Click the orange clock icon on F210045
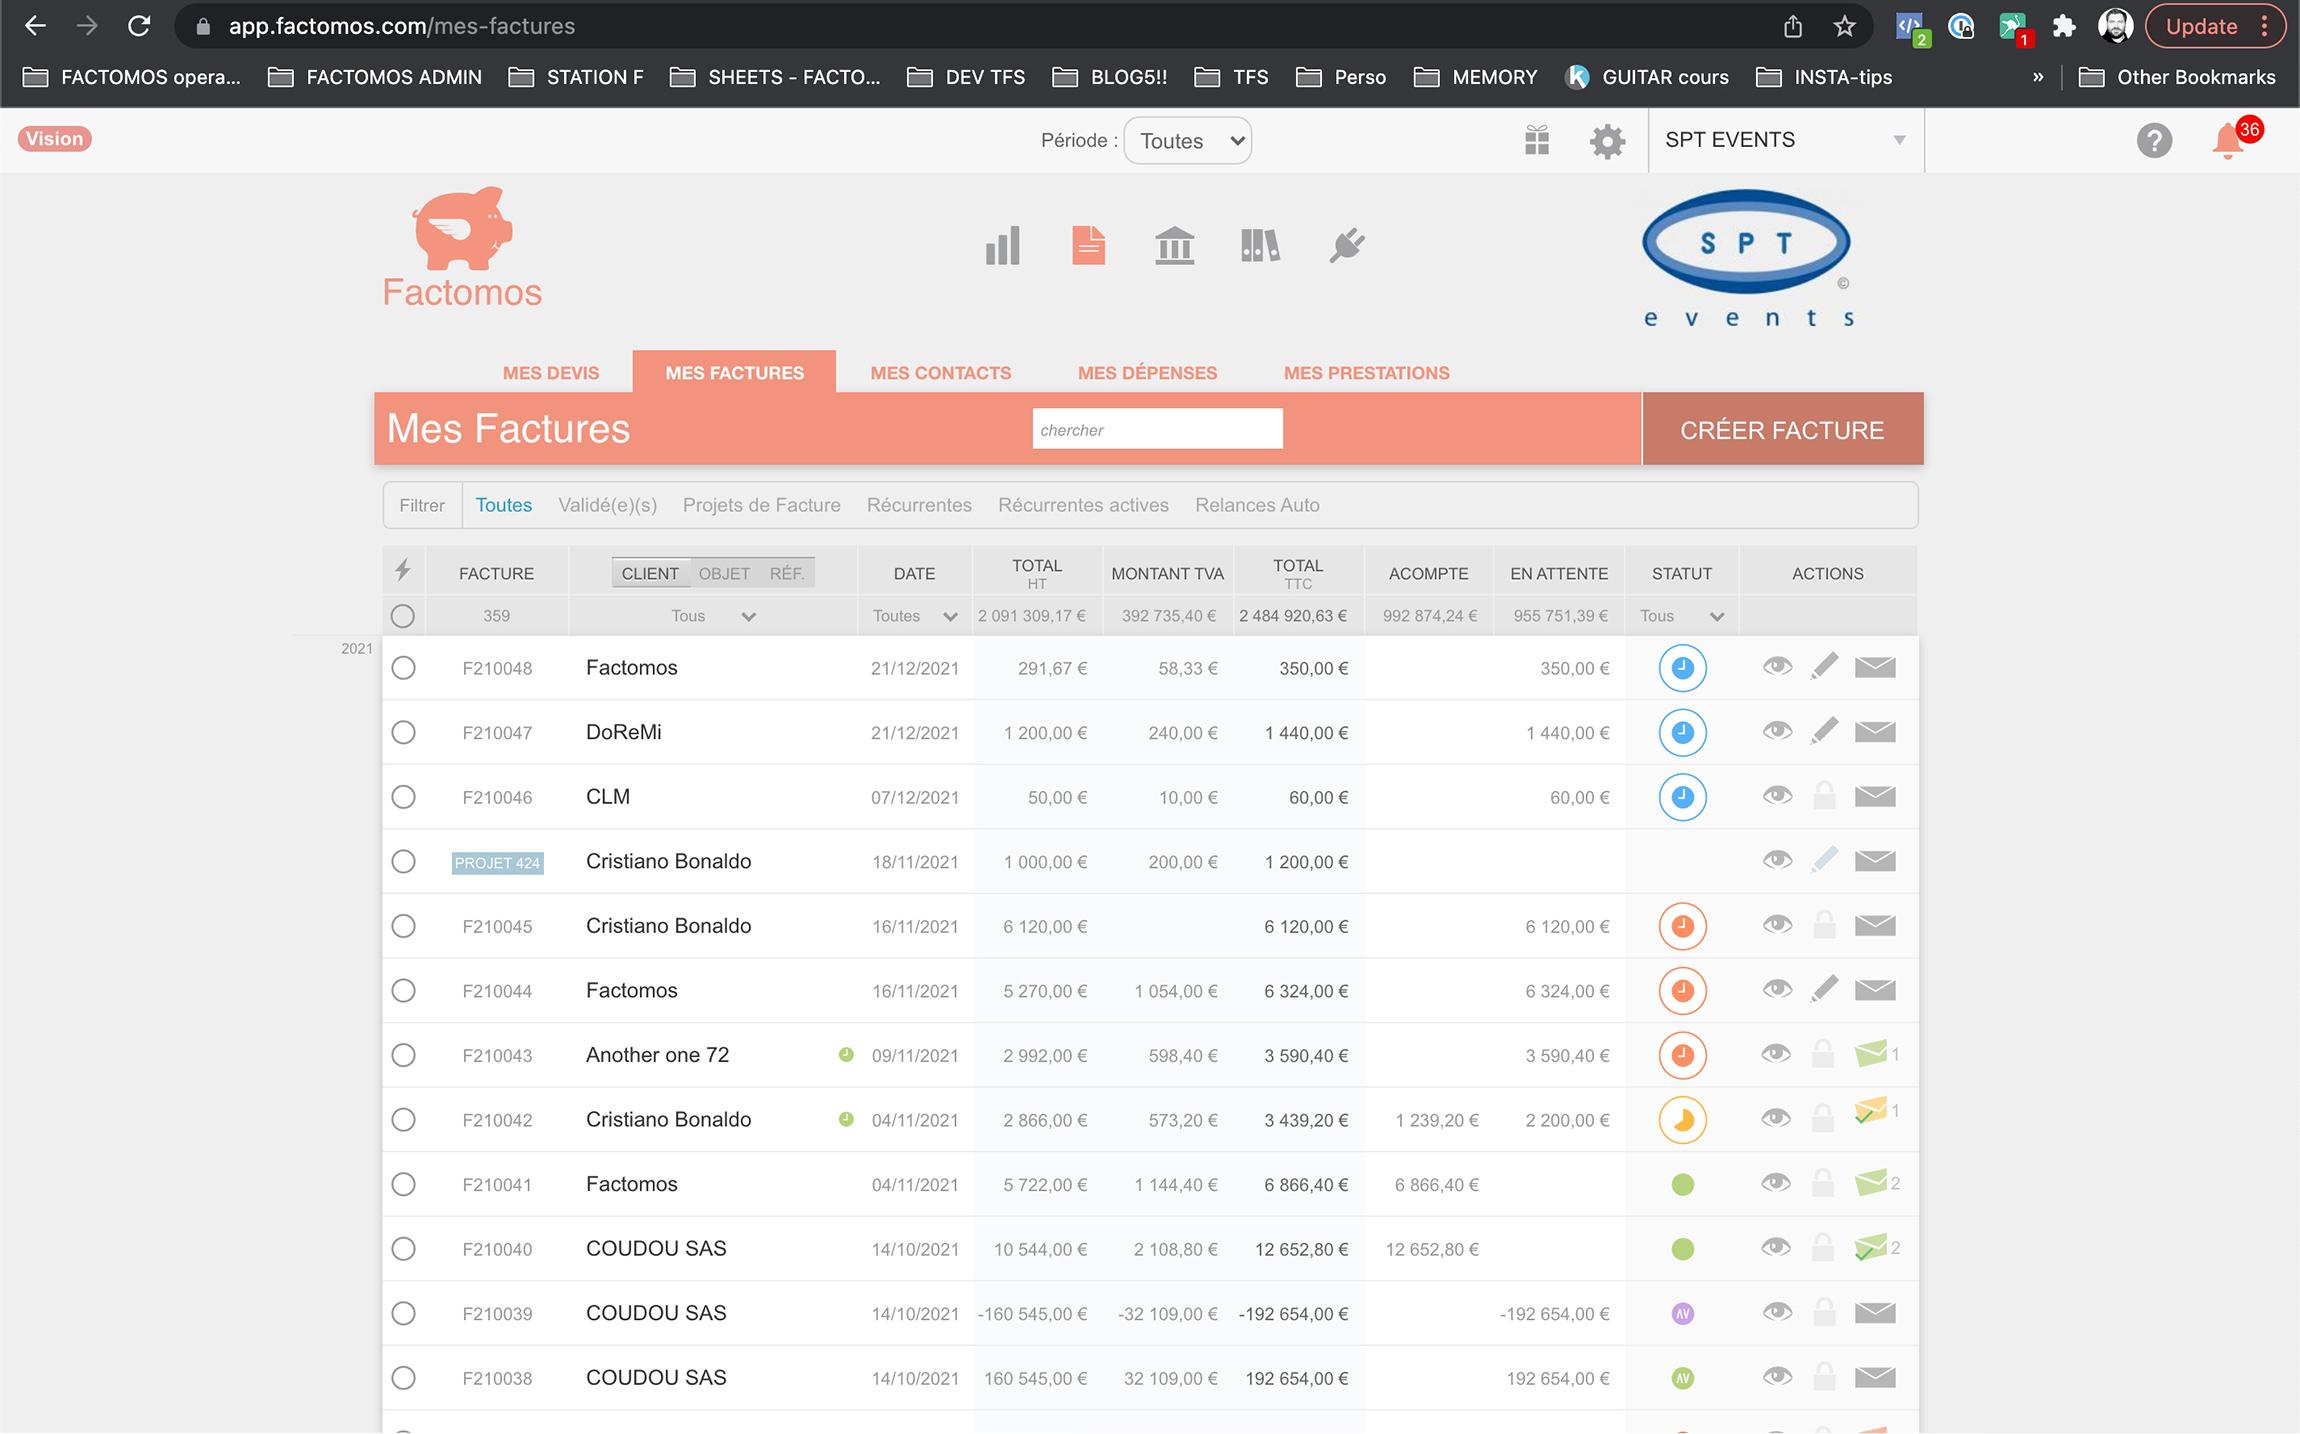The height and width of the screenshot is (1434, 2300). click(1682, 925)
